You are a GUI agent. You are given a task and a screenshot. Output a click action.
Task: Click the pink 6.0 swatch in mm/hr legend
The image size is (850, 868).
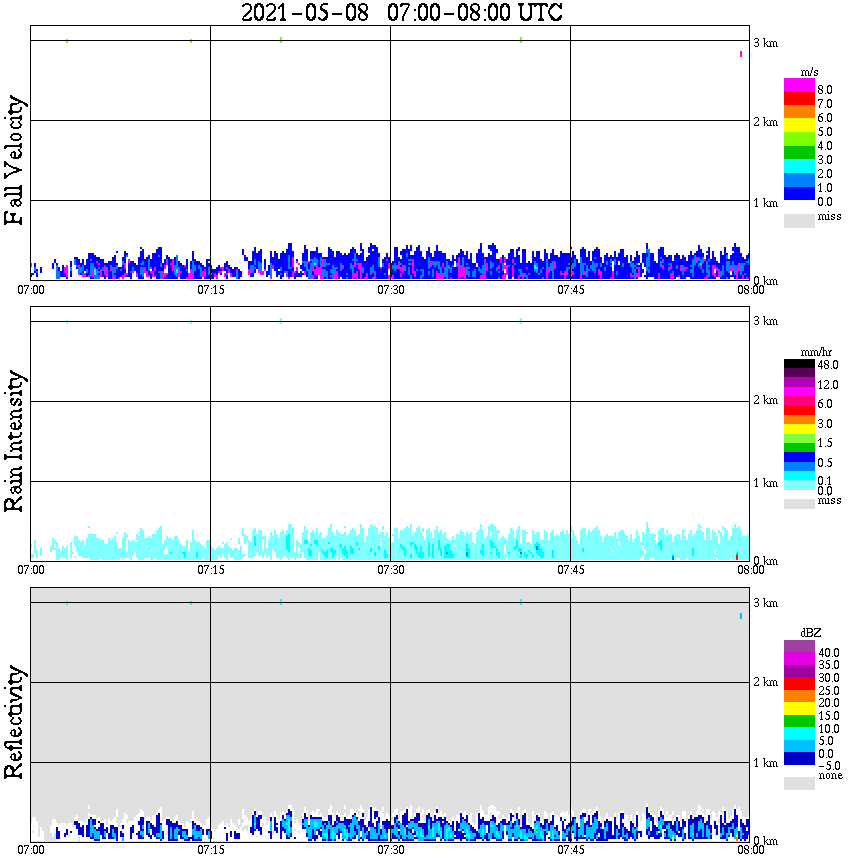click(x=799, y=401)
